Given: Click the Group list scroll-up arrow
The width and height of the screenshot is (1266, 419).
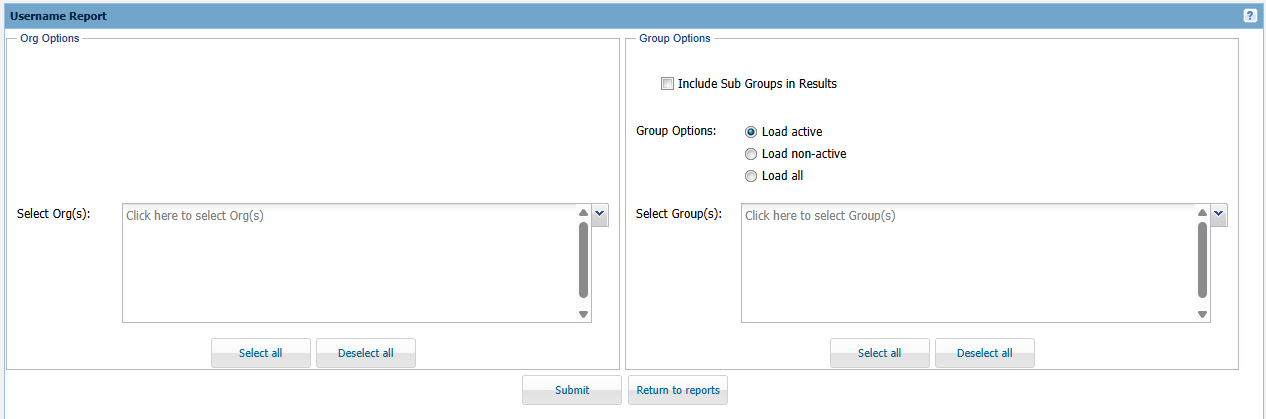Looking at the screenshot, I should point(1202,212).
